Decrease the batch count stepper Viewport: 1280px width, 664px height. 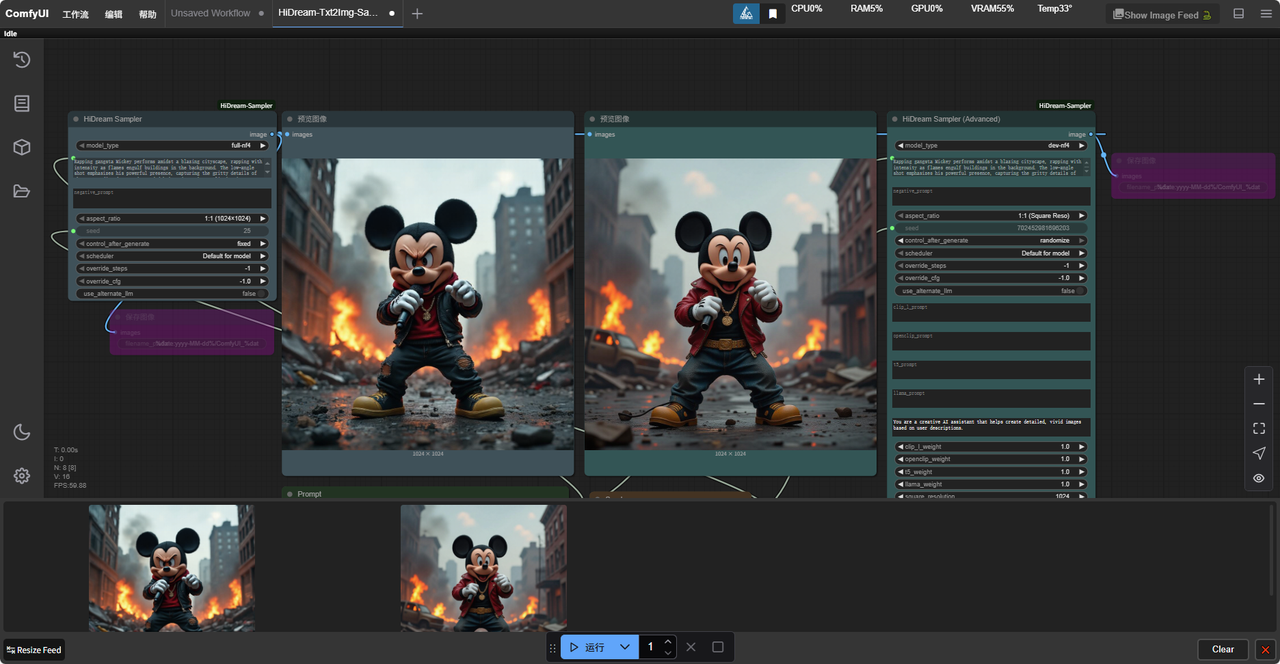pos(668,653)
